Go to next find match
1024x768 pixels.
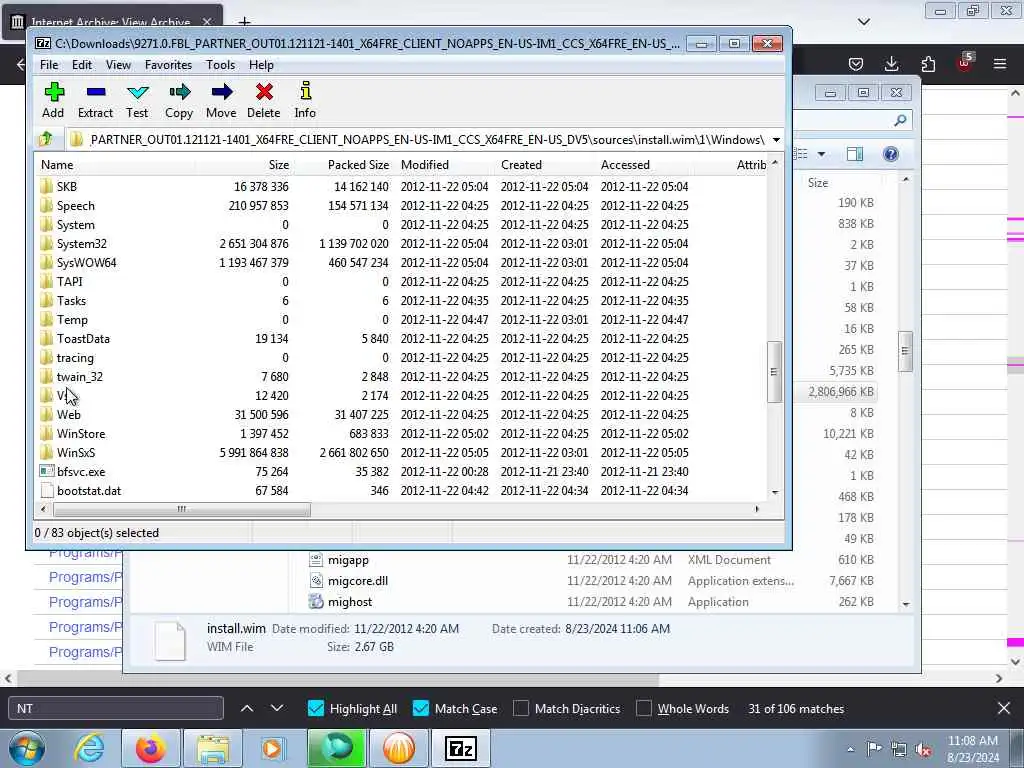tap(277, 709)
